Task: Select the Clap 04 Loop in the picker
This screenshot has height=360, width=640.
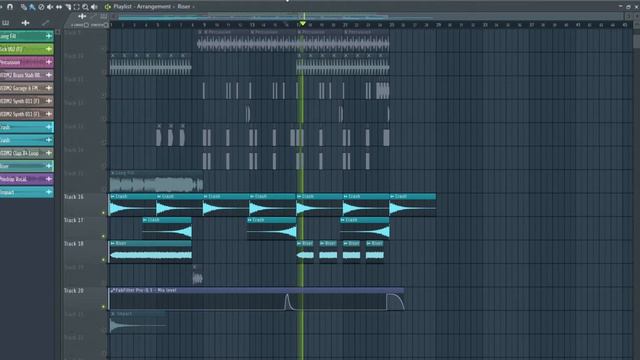Action: click(27, 153)
